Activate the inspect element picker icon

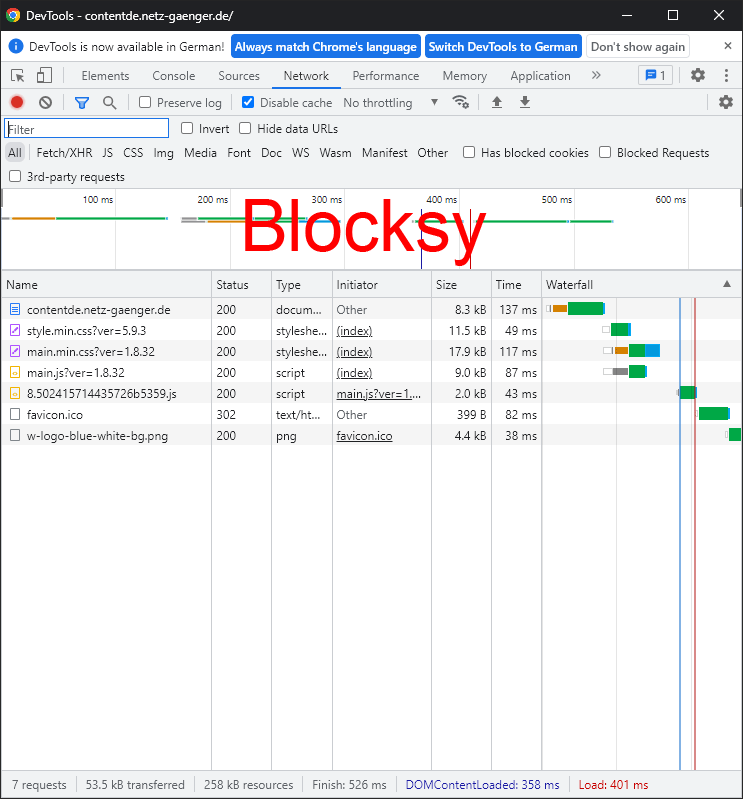tap(18, 76)
